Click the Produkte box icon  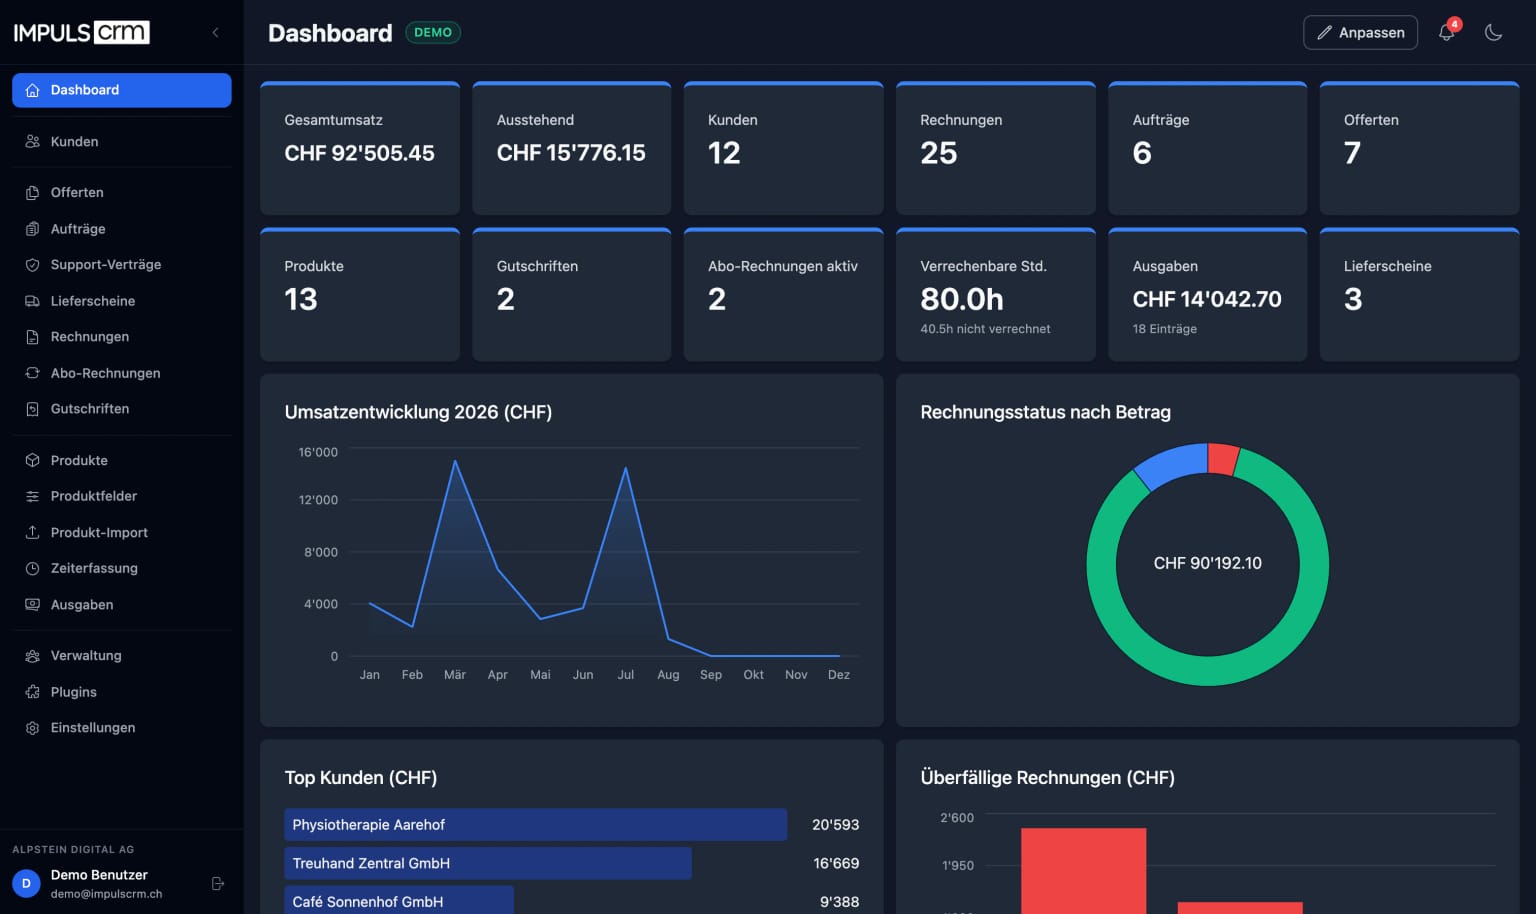pos(32,461)
